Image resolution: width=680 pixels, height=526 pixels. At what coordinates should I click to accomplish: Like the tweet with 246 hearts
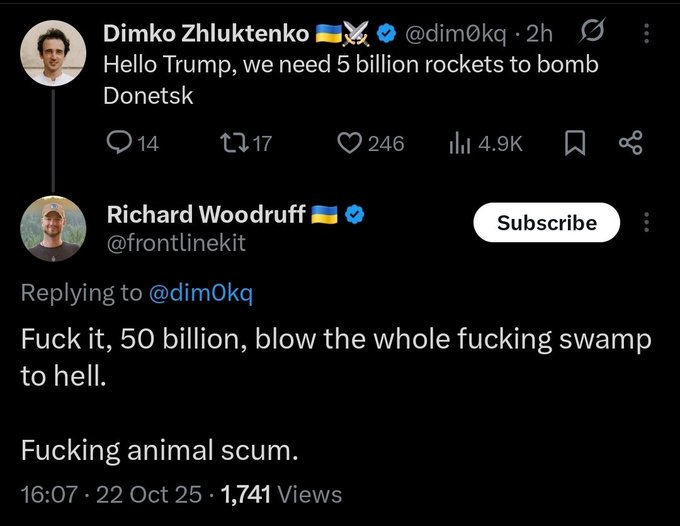[349, 144]
